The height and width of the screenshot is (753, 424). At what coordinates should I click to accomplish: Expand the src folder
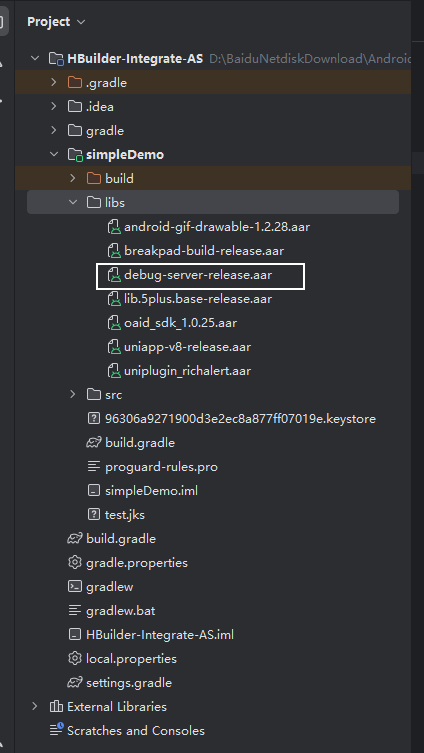pos(73,395)
